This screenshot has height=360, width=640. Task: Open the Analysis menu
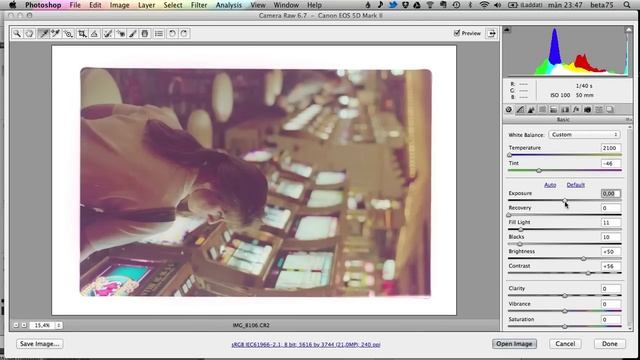pos(229,5)
